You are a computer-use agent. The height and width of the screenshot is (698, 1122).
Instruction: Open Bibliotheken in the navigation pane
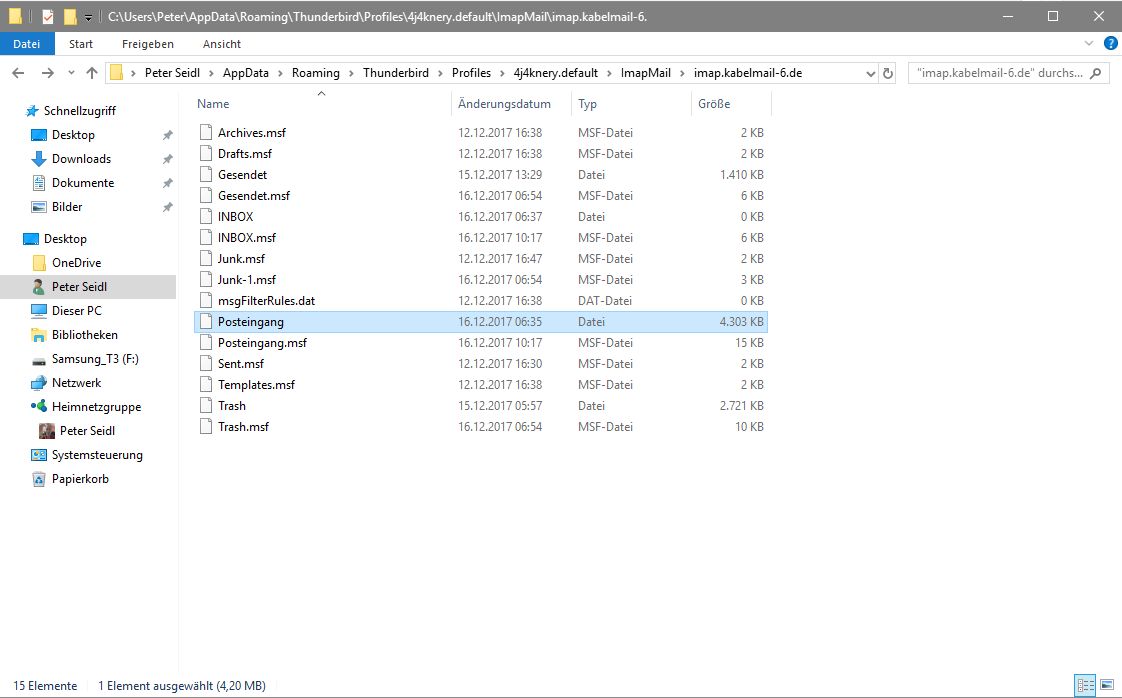(x=84, y=335)
